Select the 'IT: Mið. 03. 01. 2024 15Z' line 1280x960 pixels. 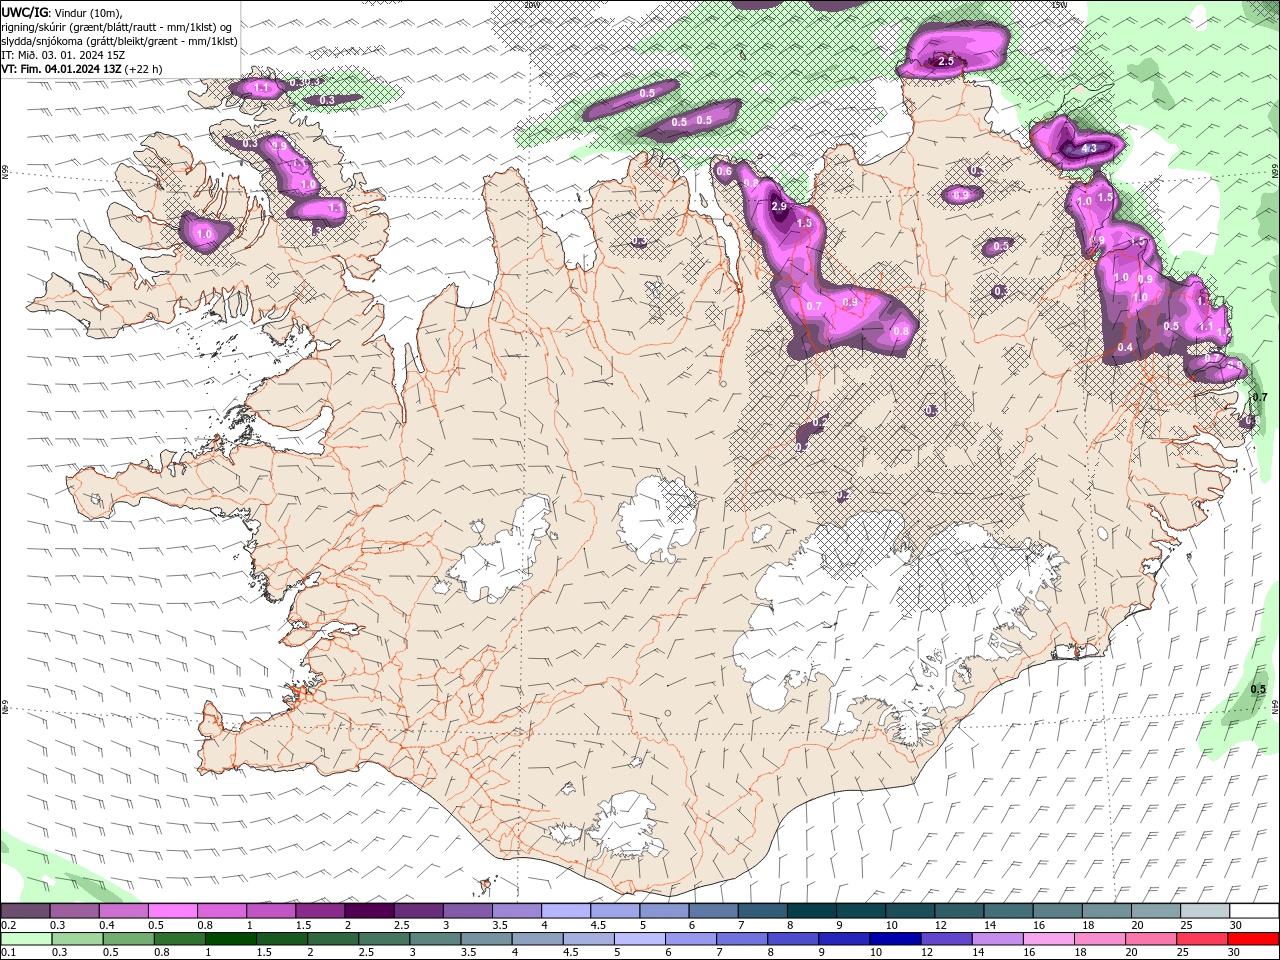click(x=63, y=55)
